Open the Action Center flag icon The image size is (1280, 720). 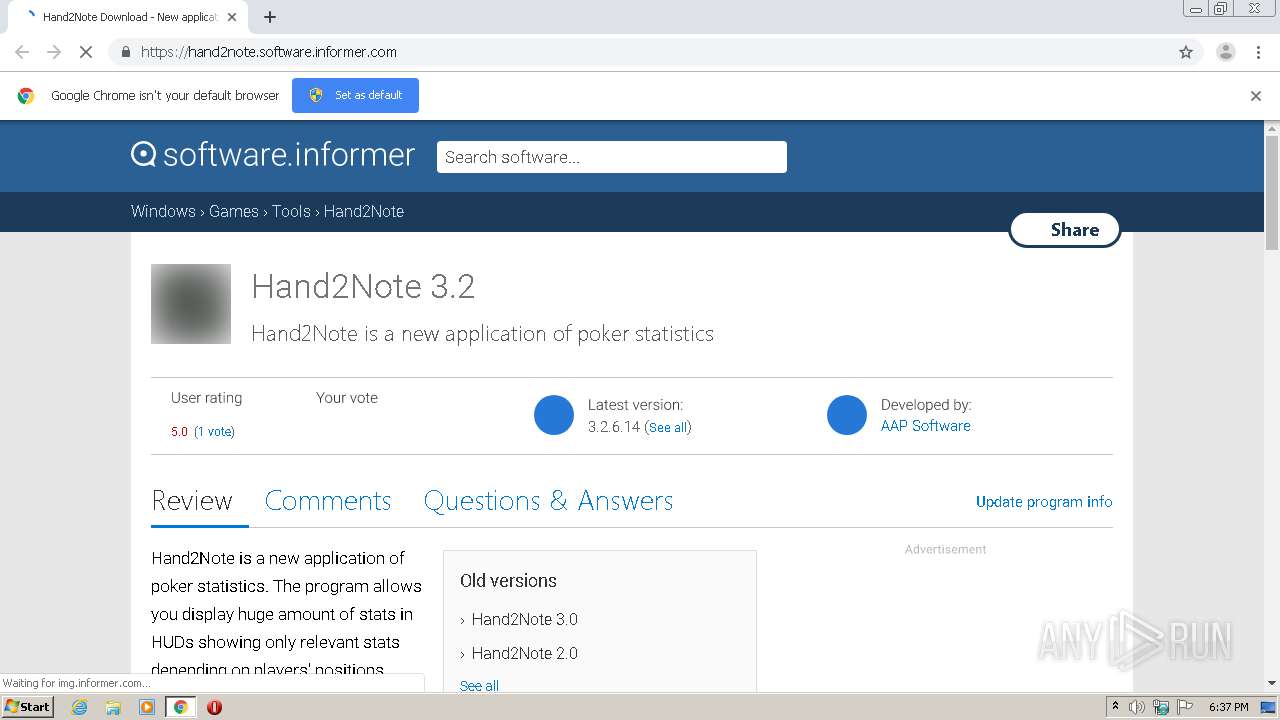pyautogui.click(x=1185, y=707)
